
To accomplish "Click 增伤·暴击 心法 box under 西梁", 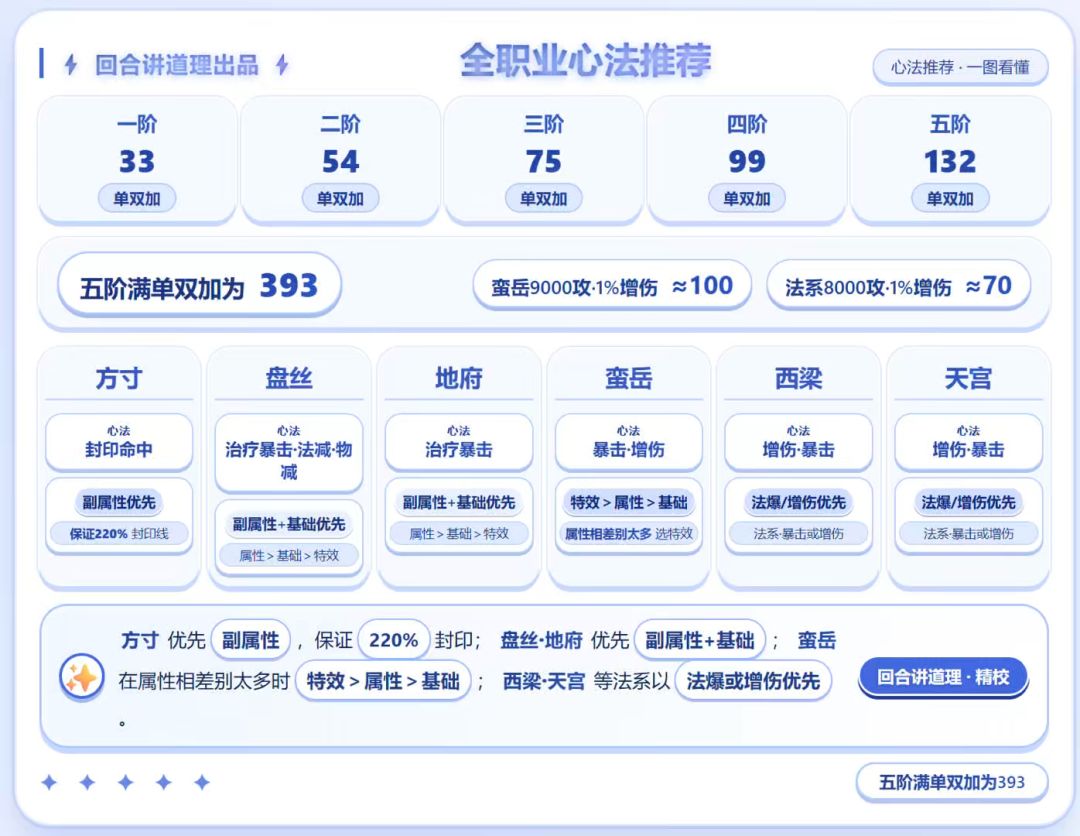I will click(x=798, y=442).
